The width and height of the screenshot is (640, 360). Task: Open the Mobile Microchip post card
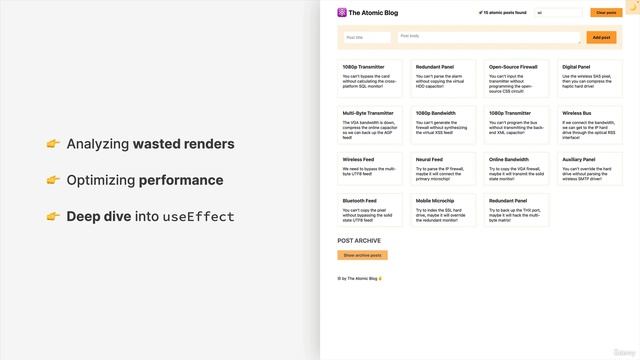point(443,210)
